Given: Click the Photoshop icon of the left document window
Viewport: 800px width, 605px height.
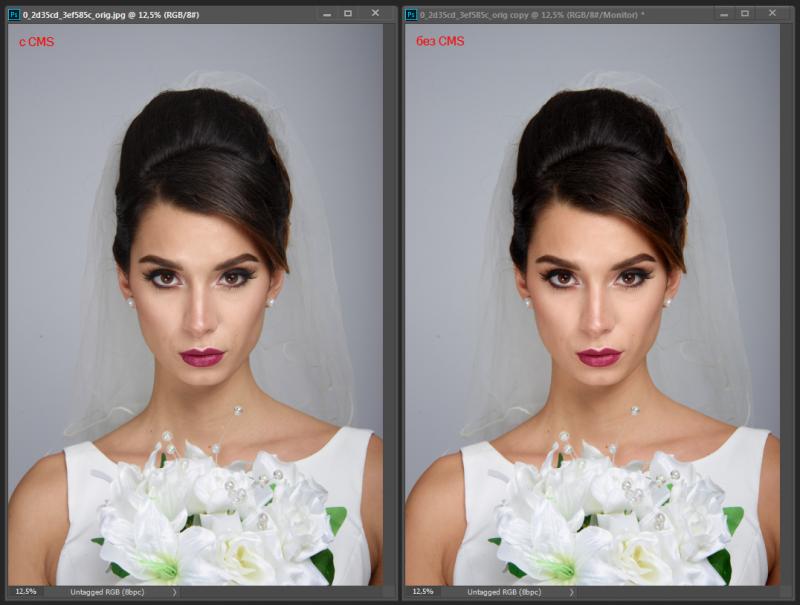Looking at the screenshot, I should (14, 14).
